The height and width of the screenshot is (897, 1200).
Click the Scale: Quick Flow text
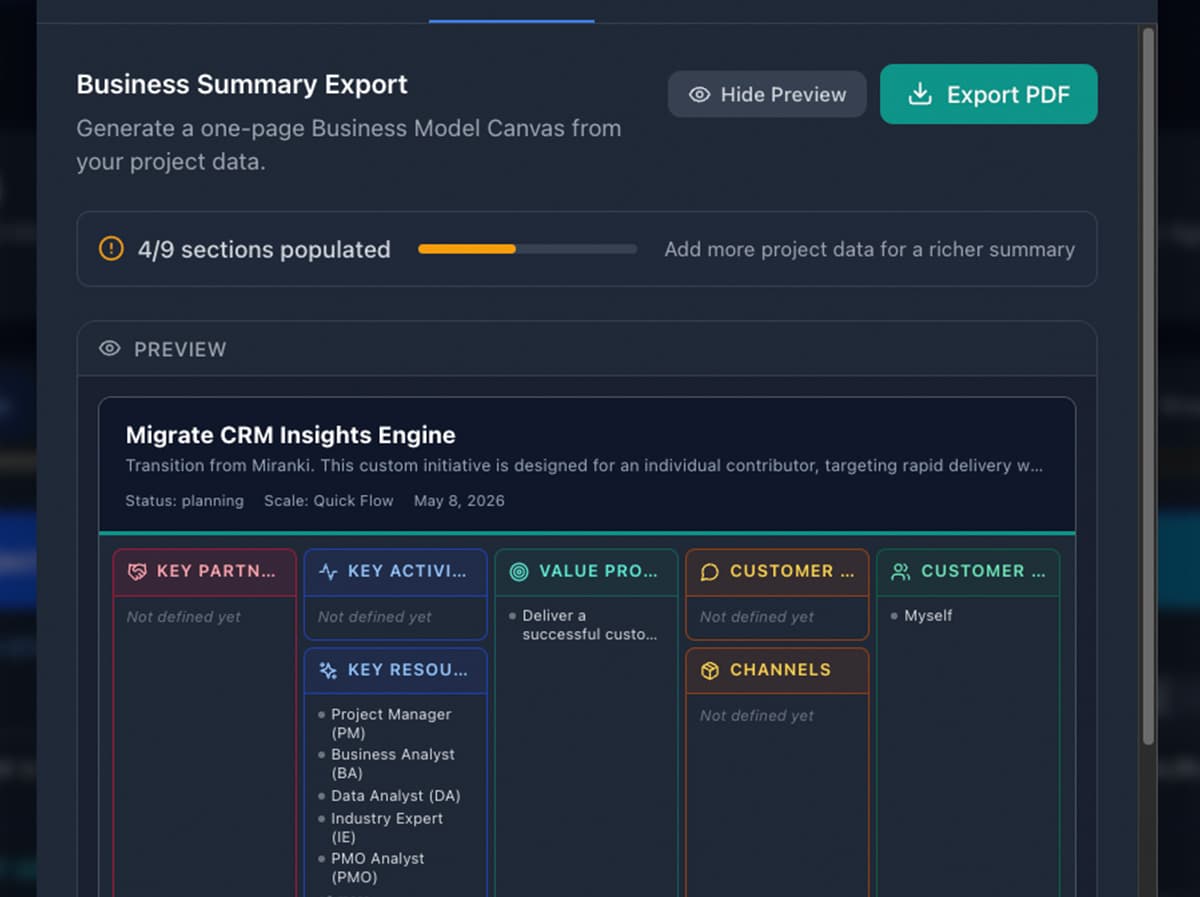(x=329, y=500)
